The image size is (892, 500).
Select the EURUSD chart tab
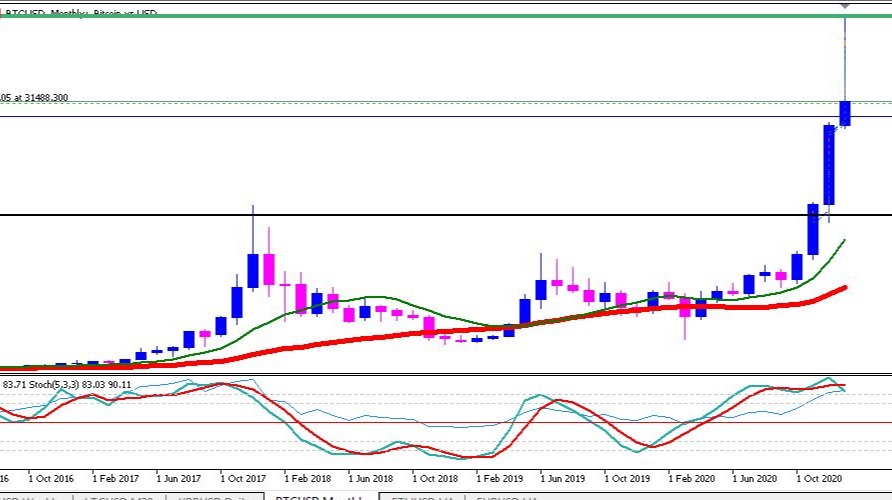click(506, 497)
